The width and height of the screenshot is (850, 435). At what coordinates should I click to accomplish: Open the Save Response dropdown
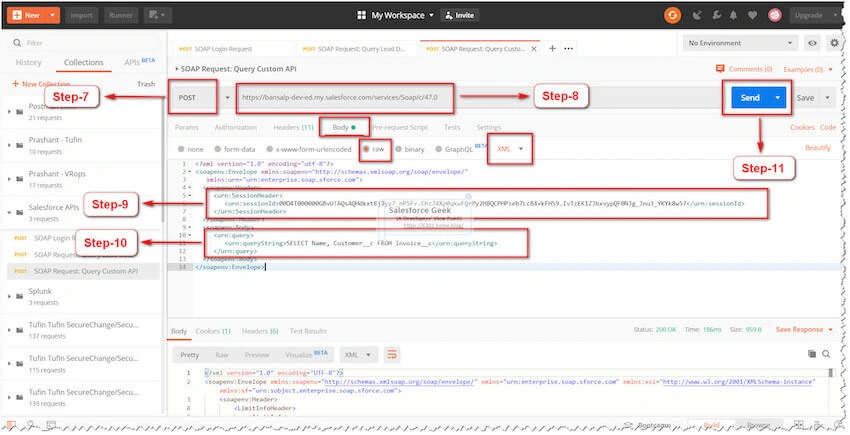[803, 329]
